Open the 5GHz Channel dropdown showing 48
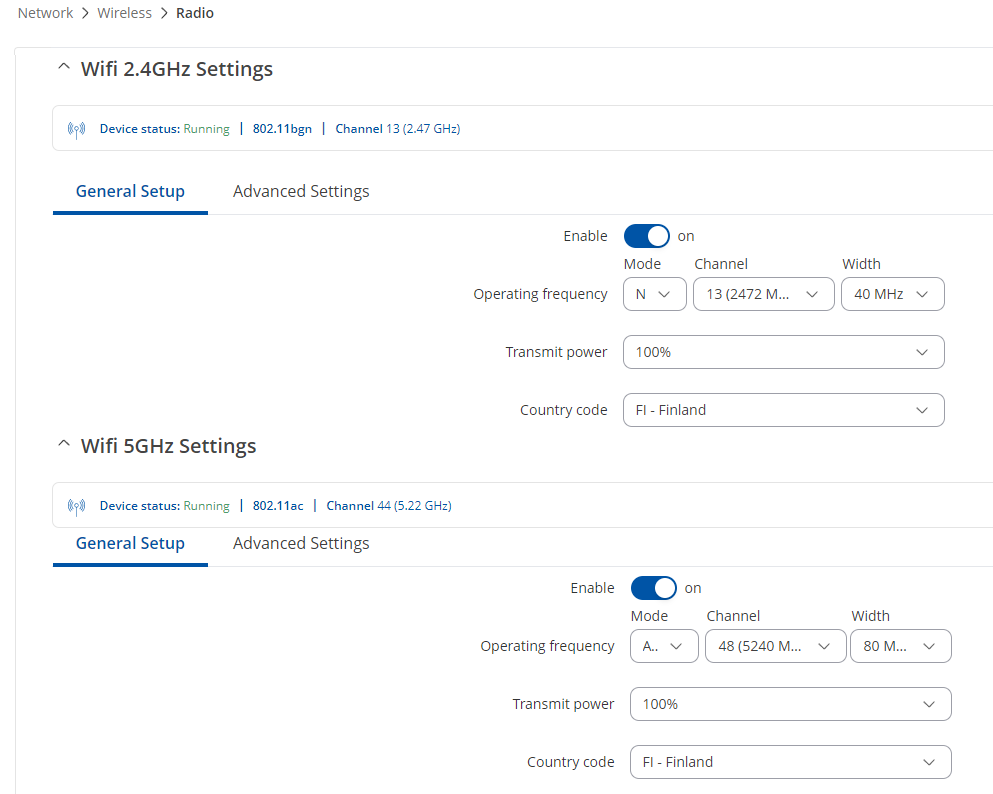Image resolution: width=993 pixels, height=794 pixels. coord(776,646)
